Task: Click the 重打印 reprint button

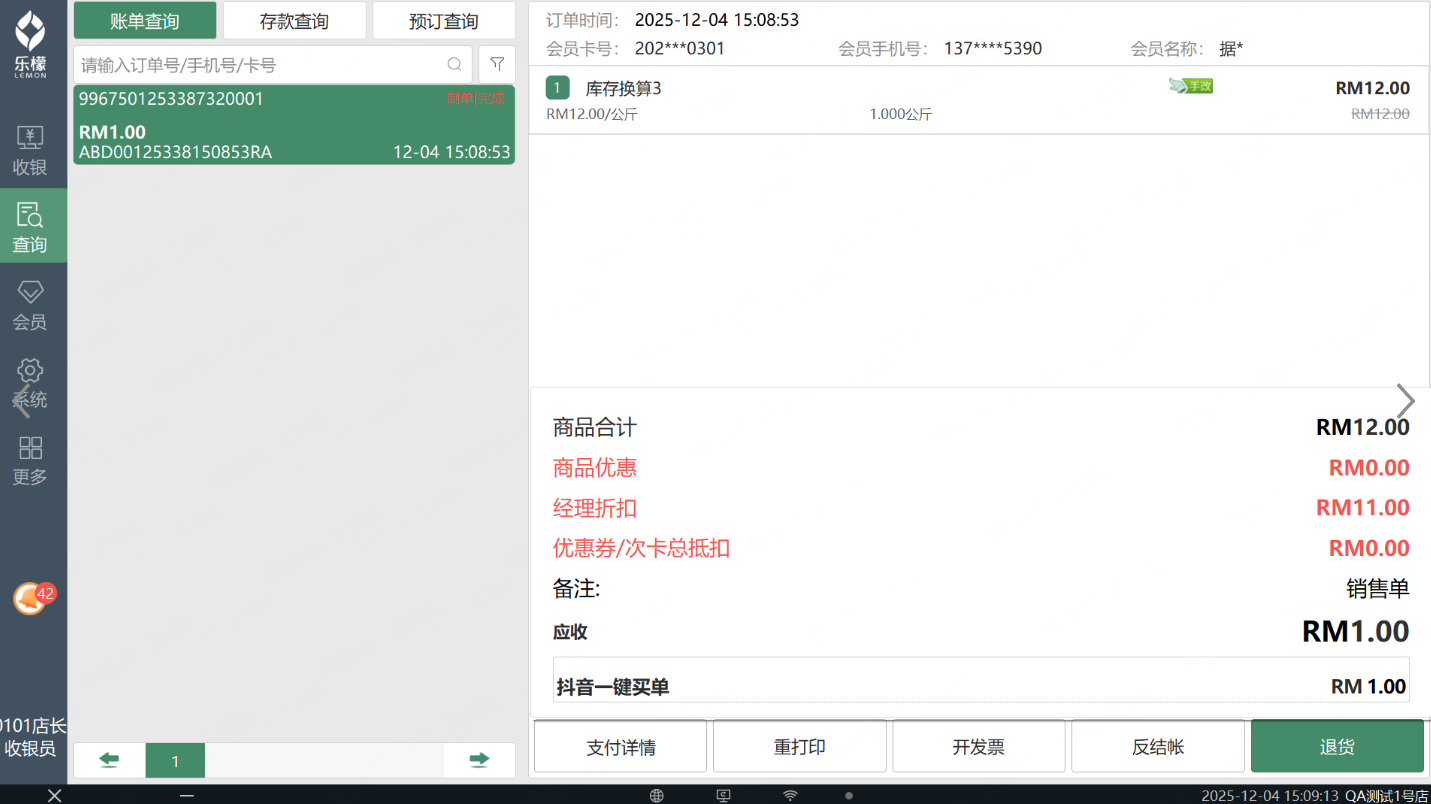Action: tap(800, 747)
